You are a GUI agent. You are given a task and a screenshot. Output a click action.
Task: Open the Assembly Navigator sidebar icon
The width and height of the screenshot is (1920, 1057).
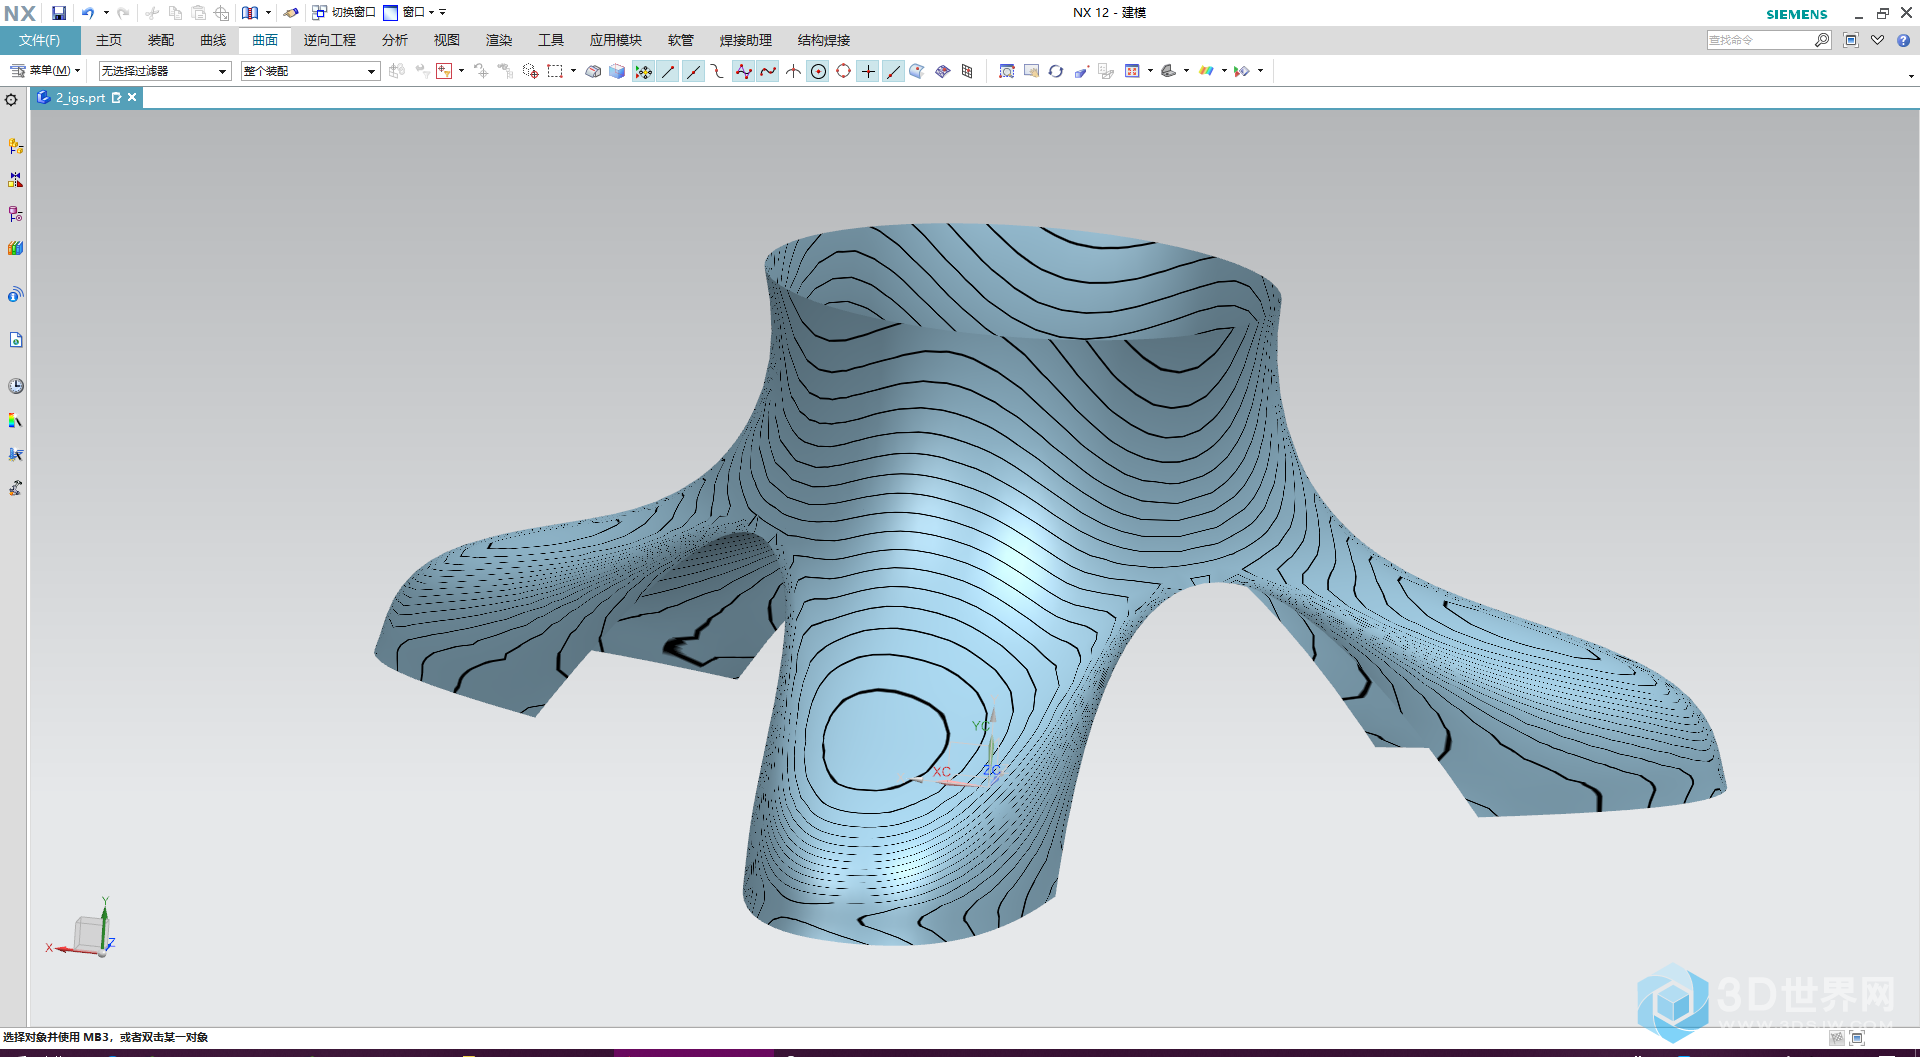(15, 146)
